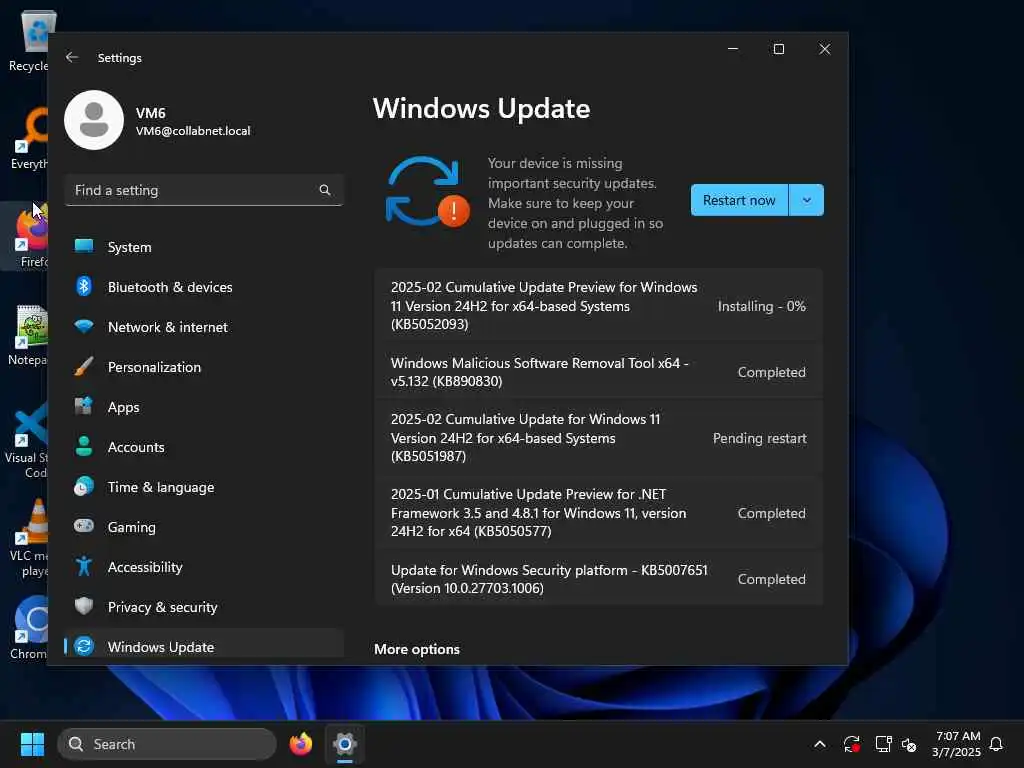Click the Restart now button
This screenshot has height=768, width=1024.
coord(739,200)
